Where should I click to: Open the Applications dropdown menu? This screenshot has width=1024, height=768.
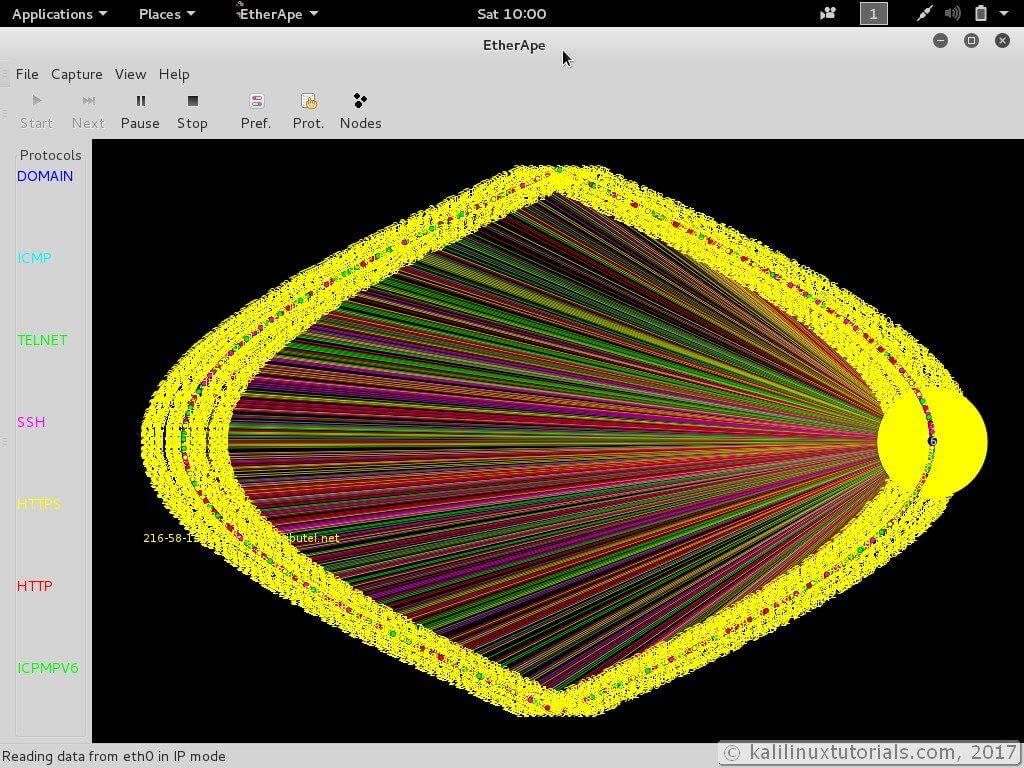tap(59, 14)
